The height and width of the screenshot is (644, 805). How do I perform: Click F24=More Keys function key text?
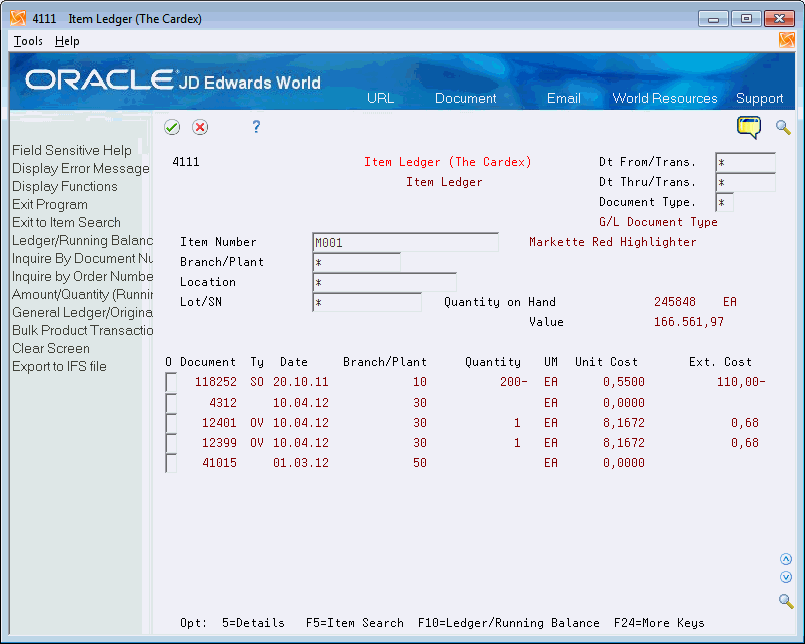coord(659,623)
